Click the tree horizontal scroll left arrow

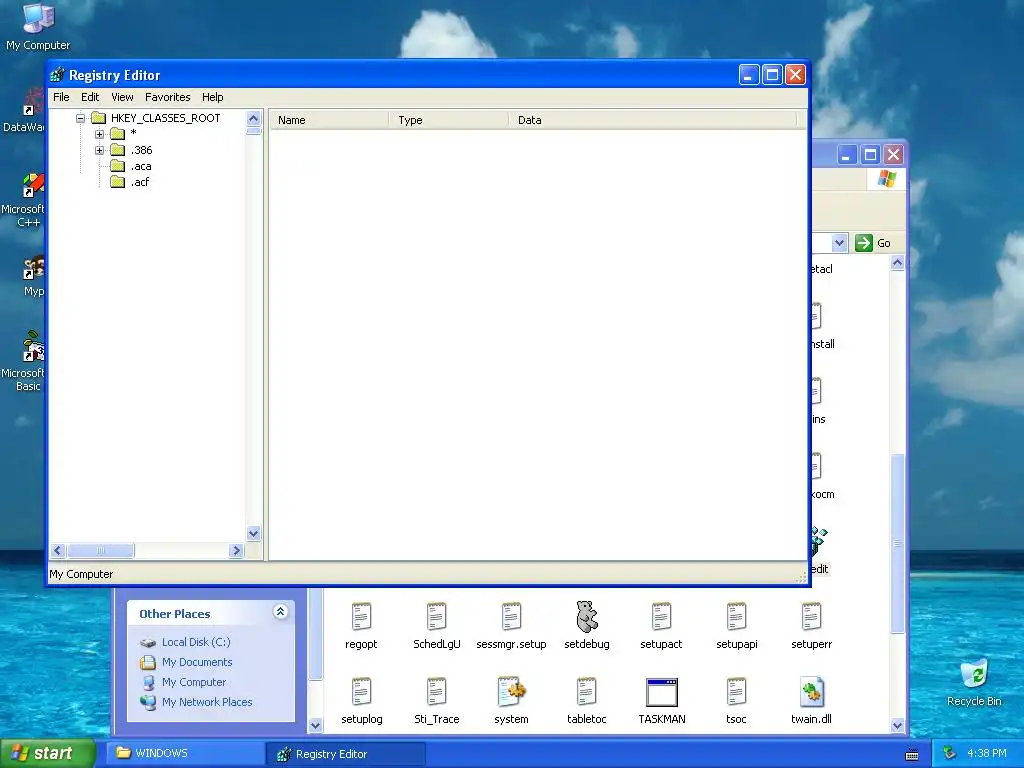[57, 551]
